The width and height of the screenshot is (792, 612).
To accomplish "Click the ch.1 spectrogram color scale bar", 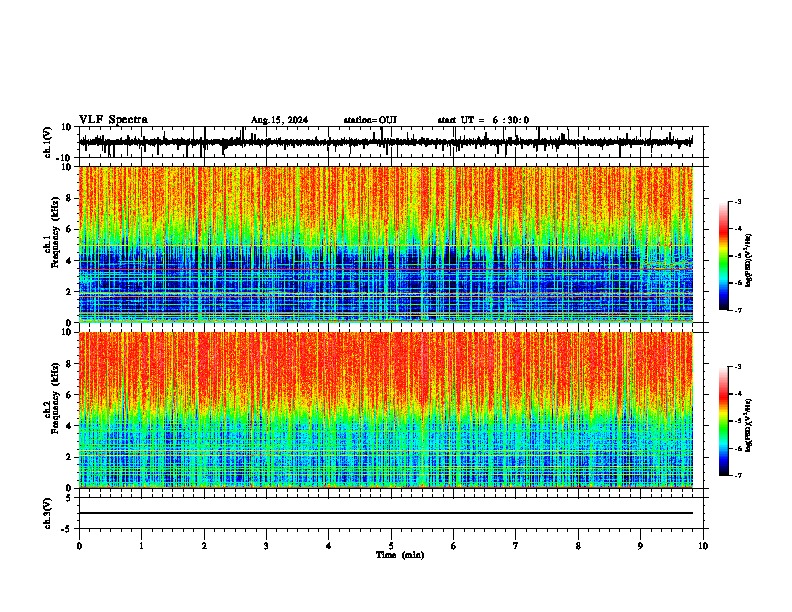I will pos(724,256).
